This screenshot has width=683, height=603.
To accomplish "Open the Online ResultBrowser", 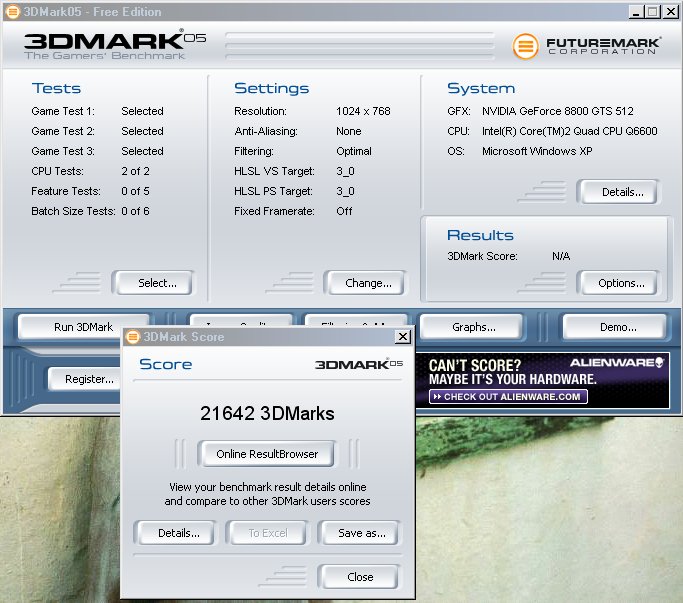I will point(267,454).
